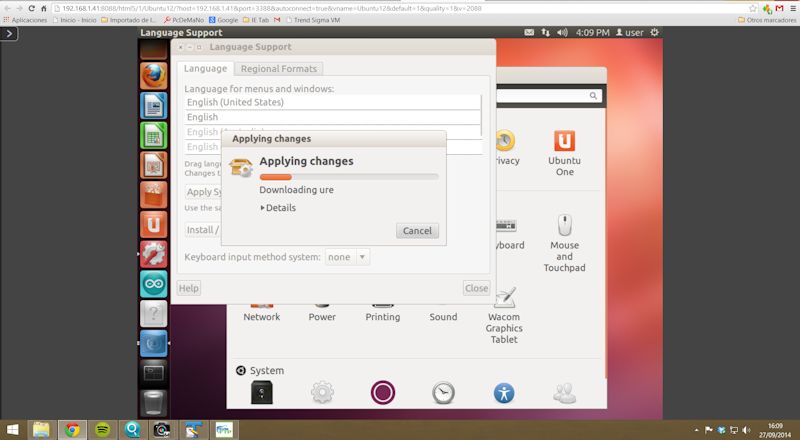Open Ubuntu One from the launcher
The image size is (800, 440).
point(154,224)
